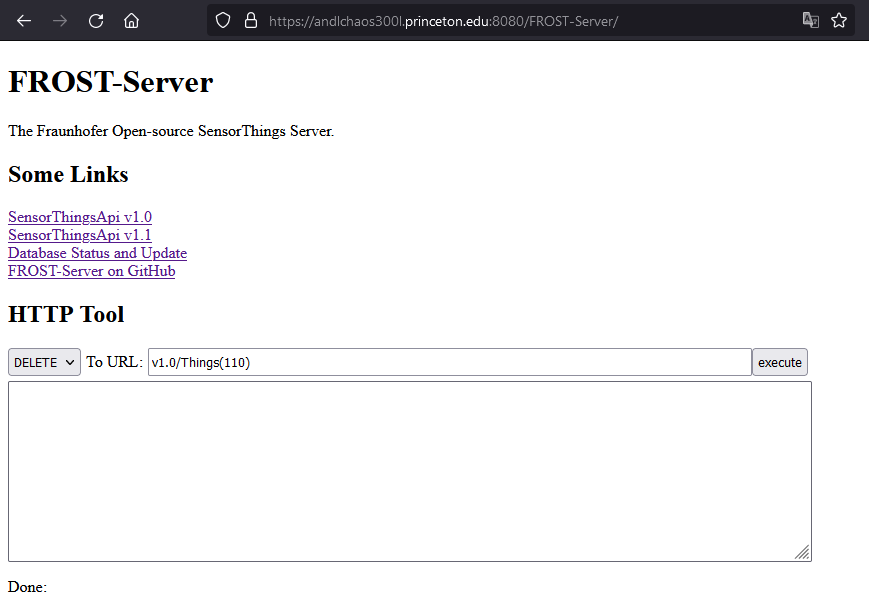Open the tracking protection shield icon
The height and width of the screenshot is (602, 869).
(x=223, y=20)
